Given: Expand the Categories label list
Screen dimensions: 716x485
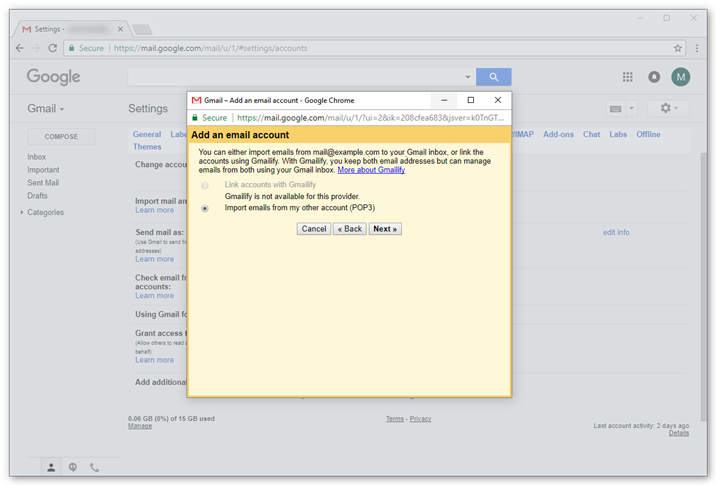Looking at the screenshot, I should click(x=22, y=212).
